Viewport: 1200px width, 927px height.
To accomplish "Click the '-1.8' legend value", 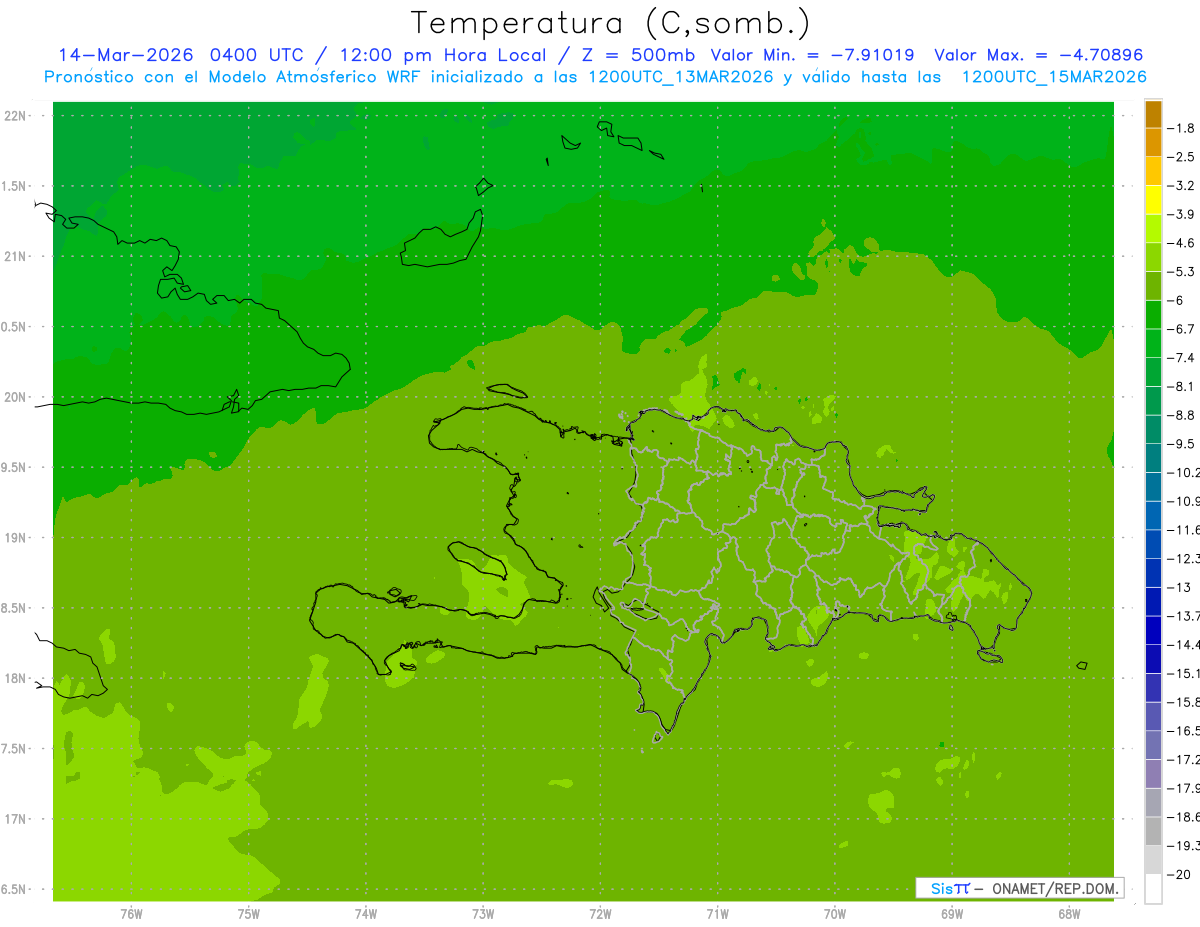I will click(x=1182, y=128).
